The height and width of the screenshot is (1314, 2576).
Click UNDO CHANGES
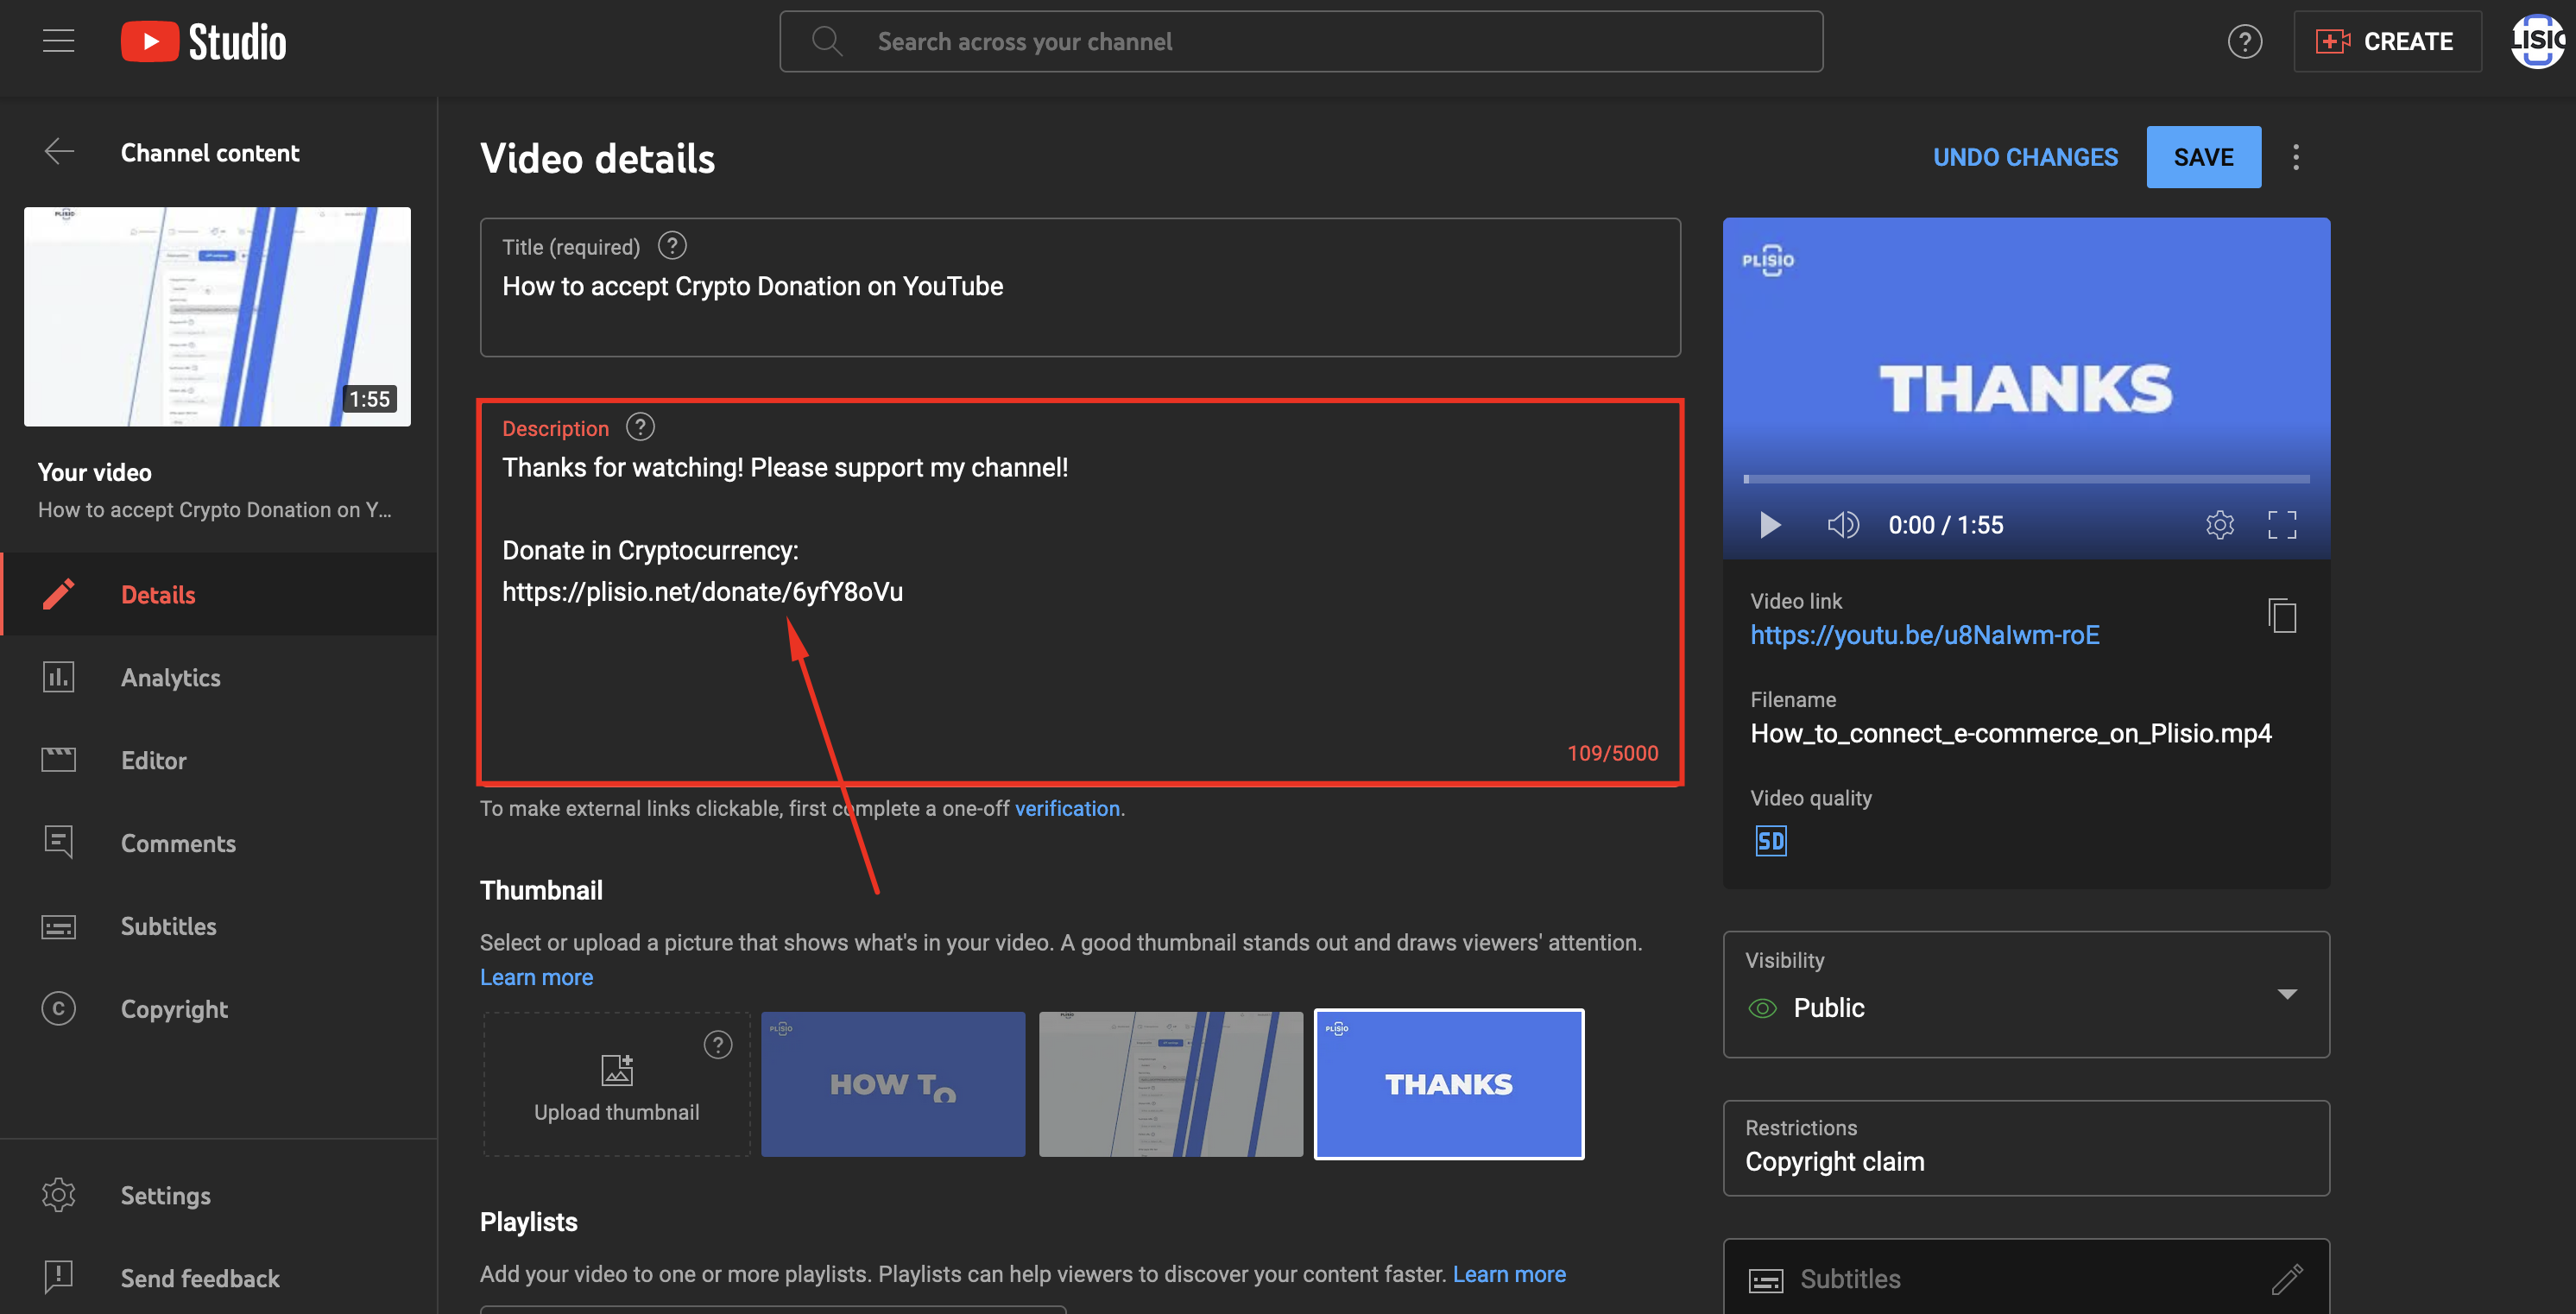2025,157
